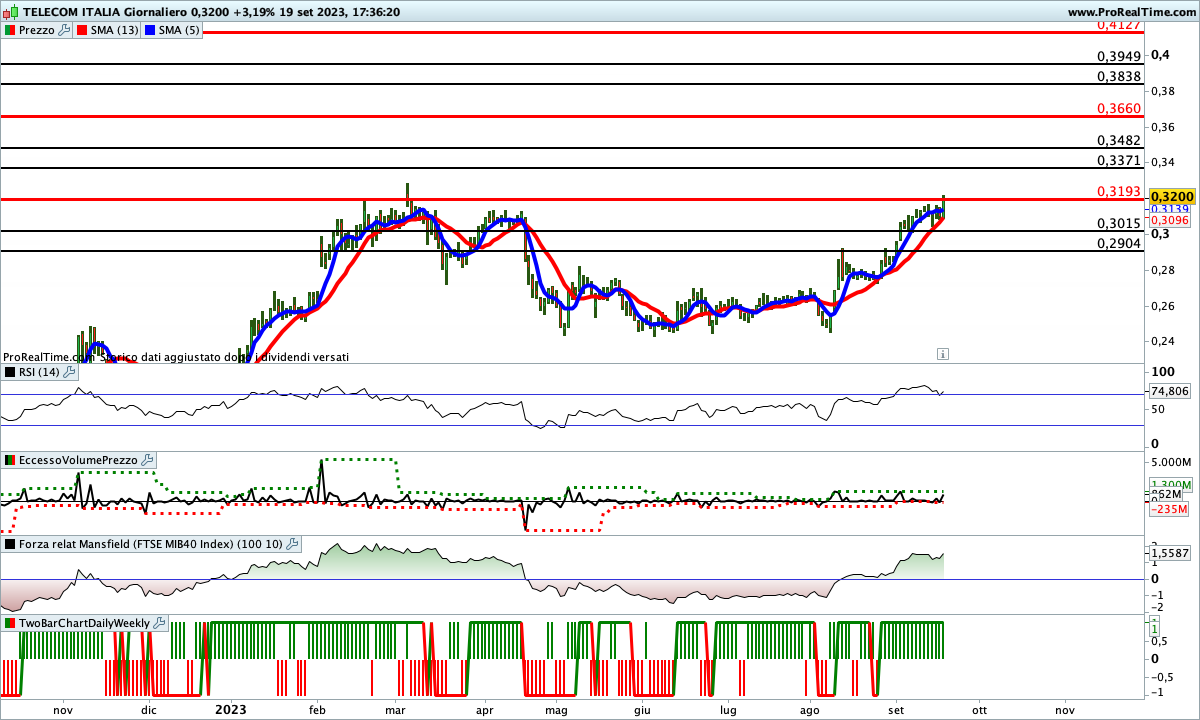Click the Forza relat Mansfield legend swatch

[x=11, y=545]
